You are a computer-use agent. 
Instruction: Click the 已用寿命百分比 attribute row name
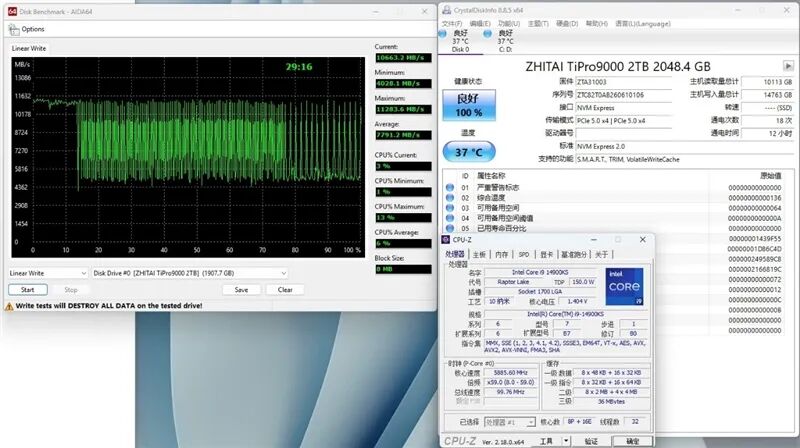[502, 228]
